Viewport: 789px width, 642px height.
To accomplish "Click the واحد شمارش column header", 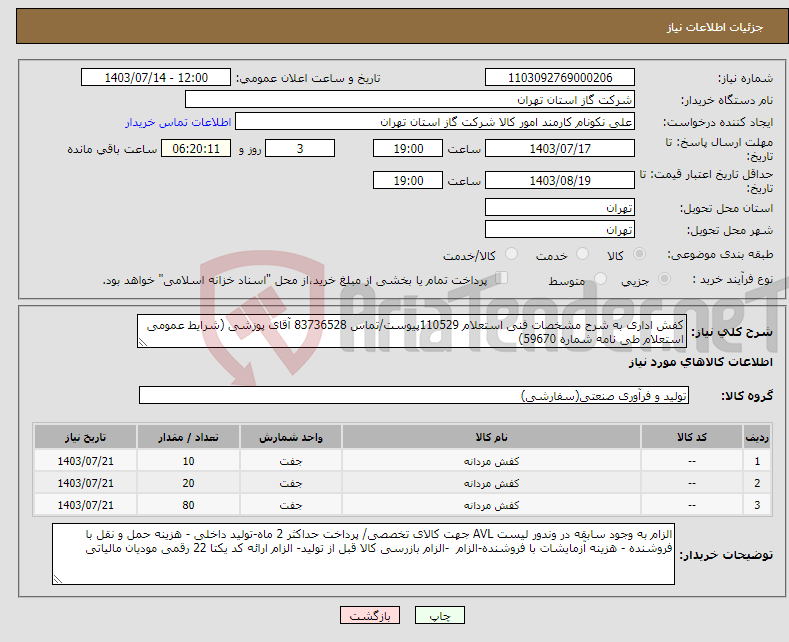I will [291, 437].
